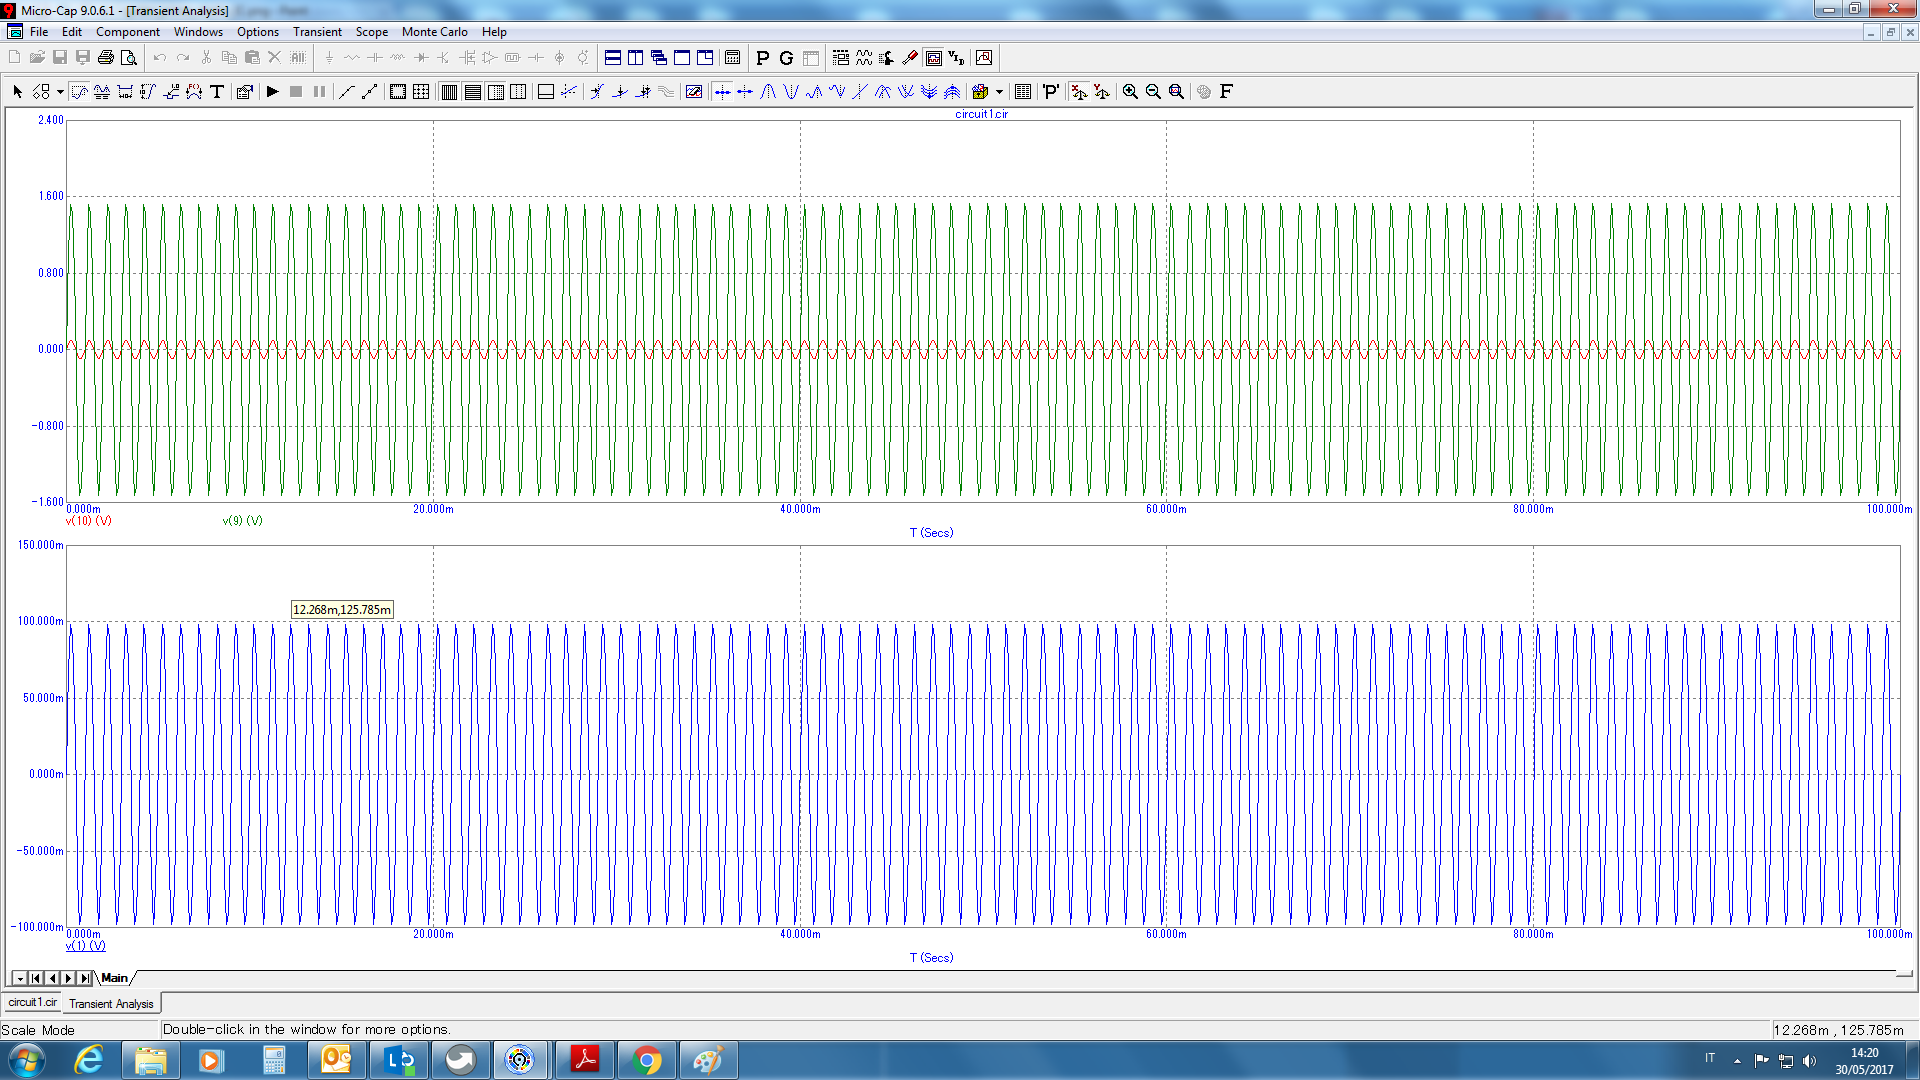Toggle the vertical grid lines button
Image resolution: width=1920 pixels, height=1080 pixels.
pyautogui.click(x=449, y=92)
